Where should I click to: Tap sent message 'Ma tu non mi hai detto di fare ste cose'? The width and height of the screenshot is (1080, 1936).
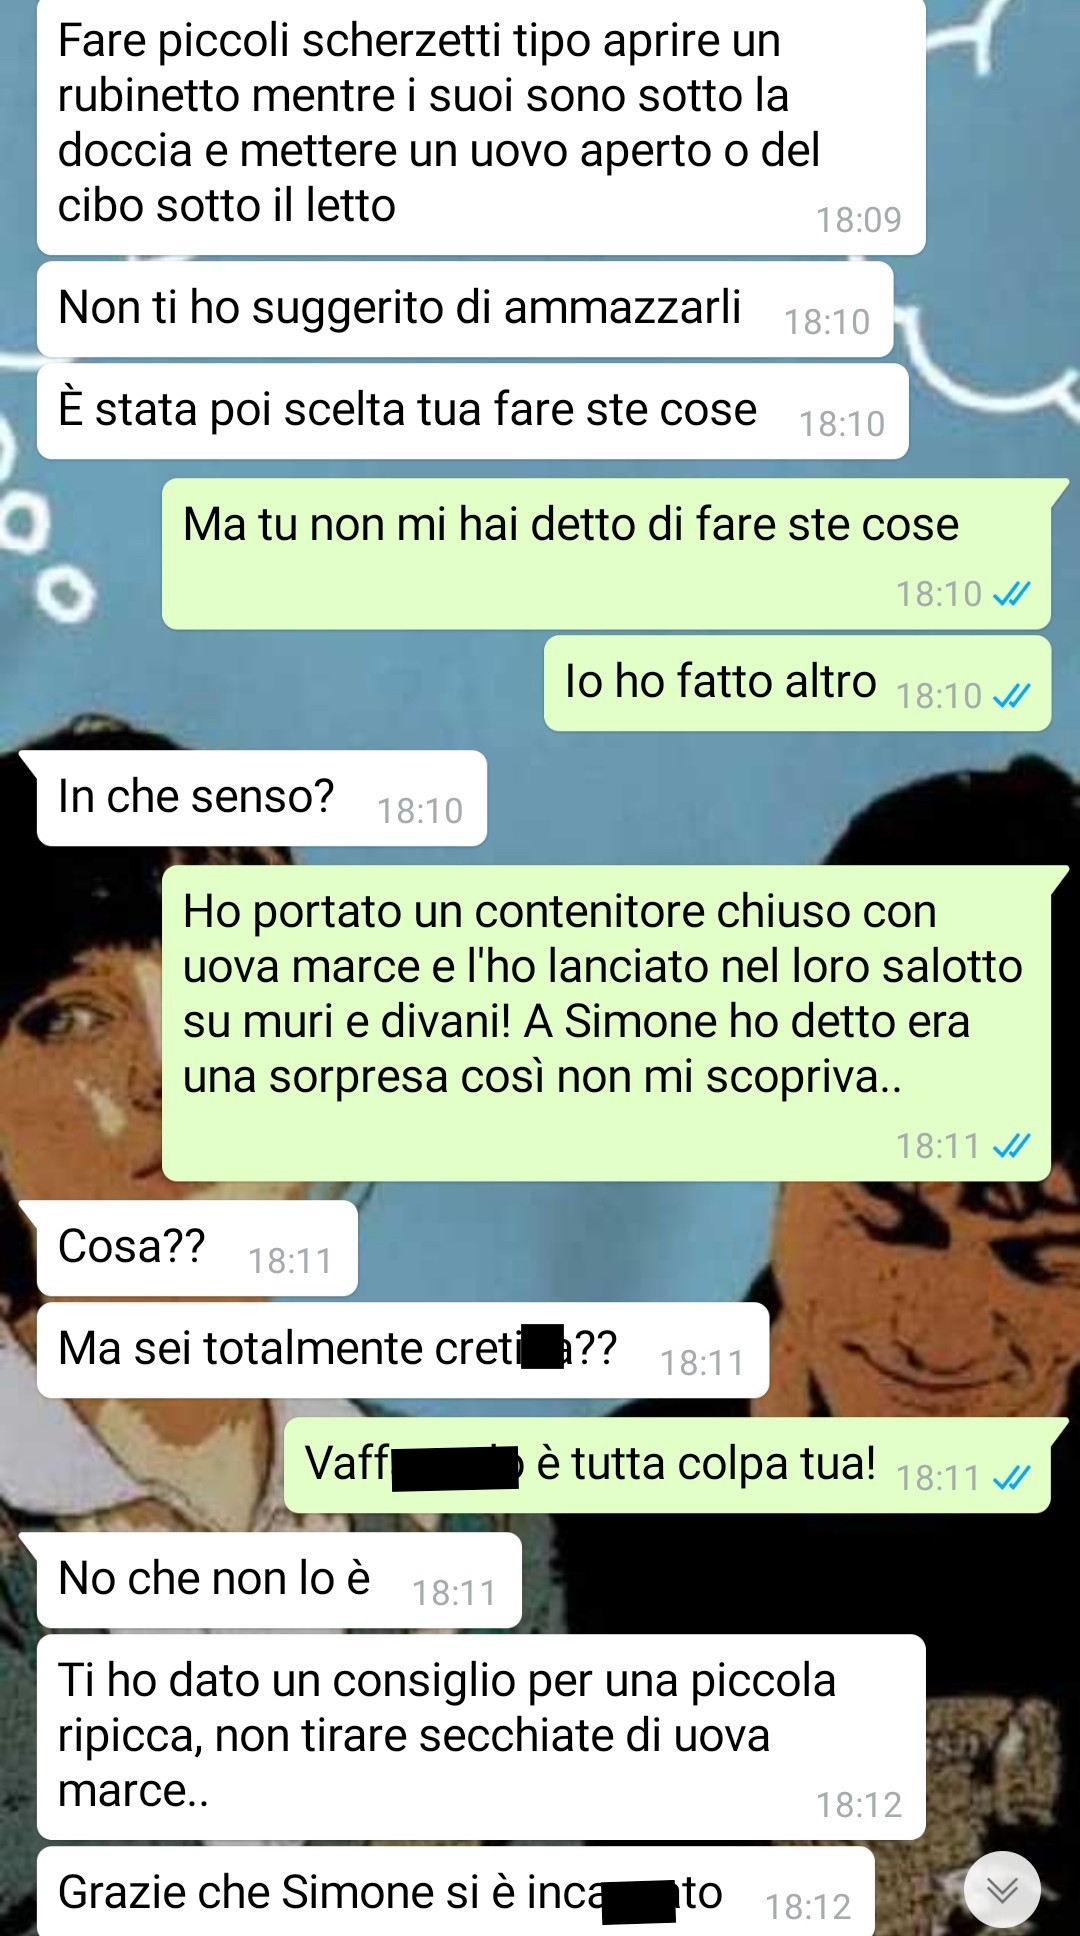[606, 554]
